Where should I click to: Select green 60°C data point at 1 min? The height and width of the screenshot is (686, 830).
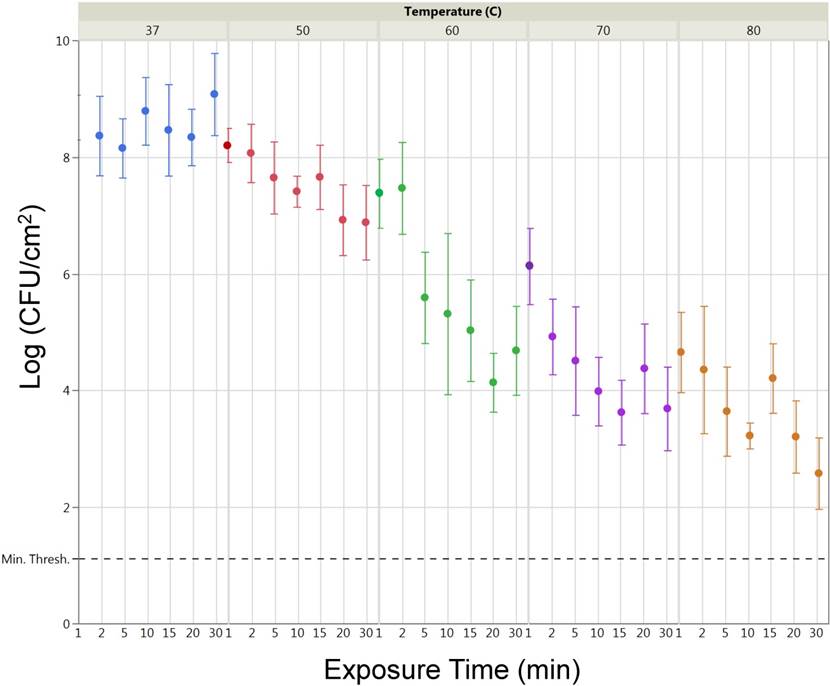click(x=379, y=193)
